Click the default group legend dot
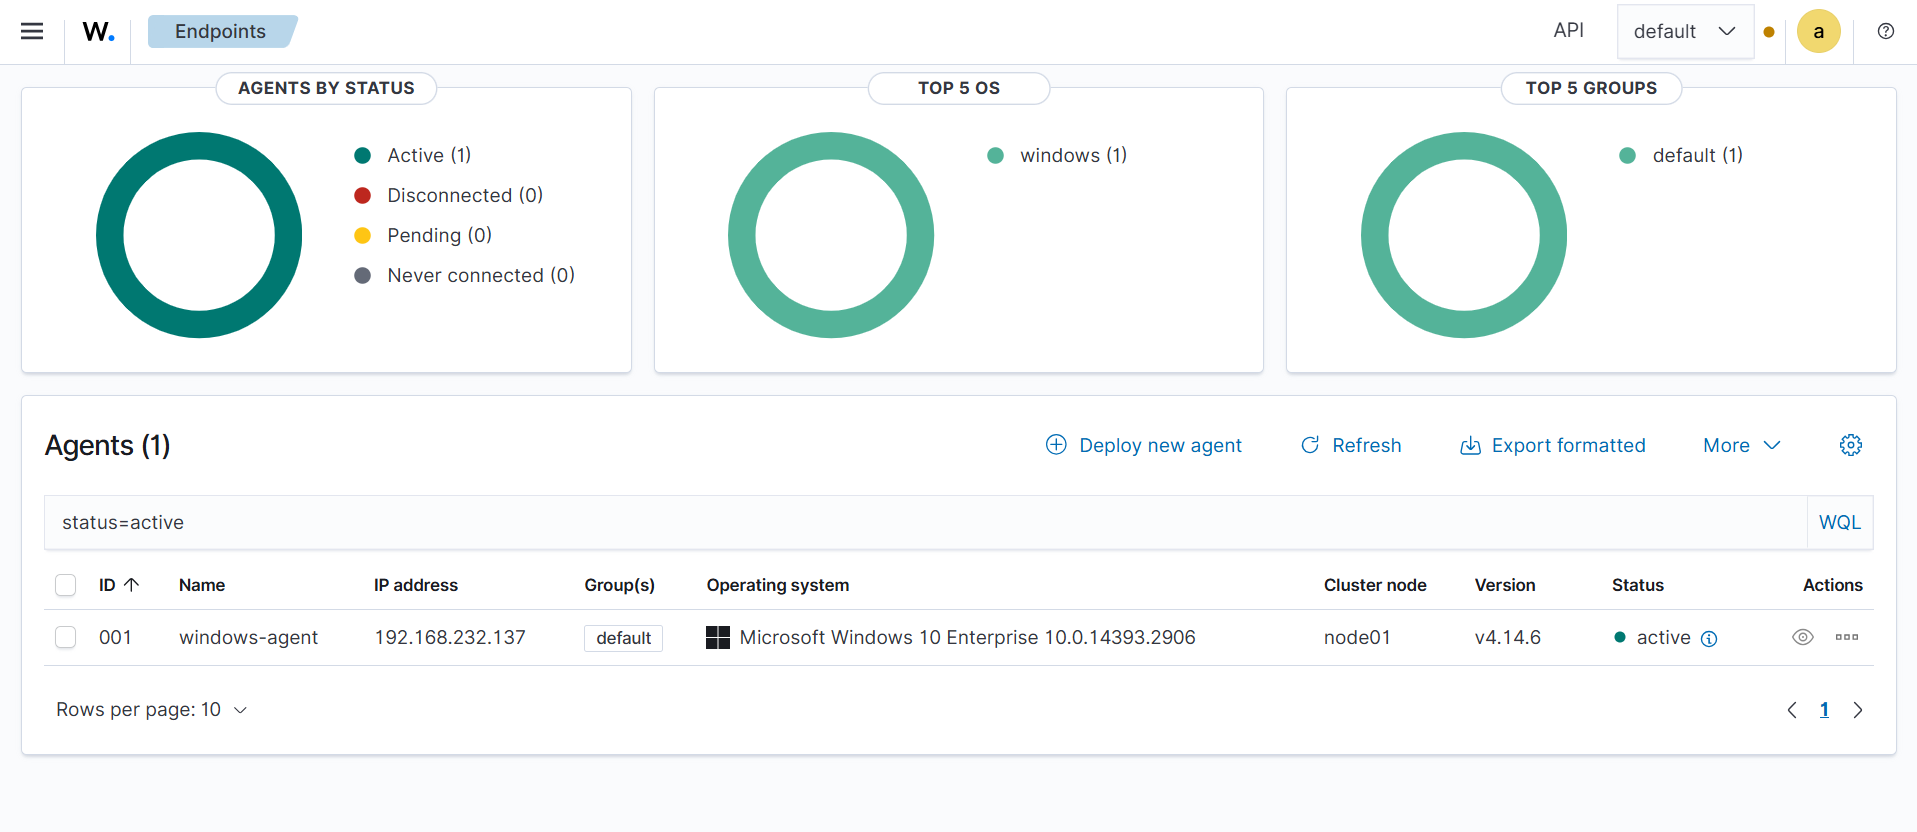This screenshot has width=1917, height=832. (1627, 155)
